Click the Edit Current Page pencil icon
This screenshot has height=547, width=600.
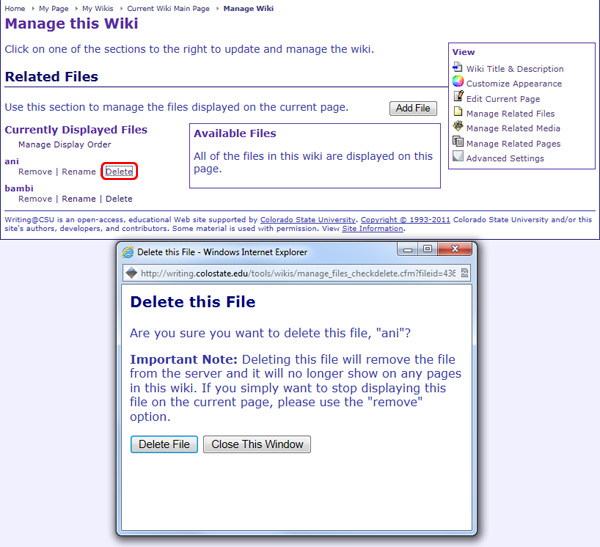(458, 98)
